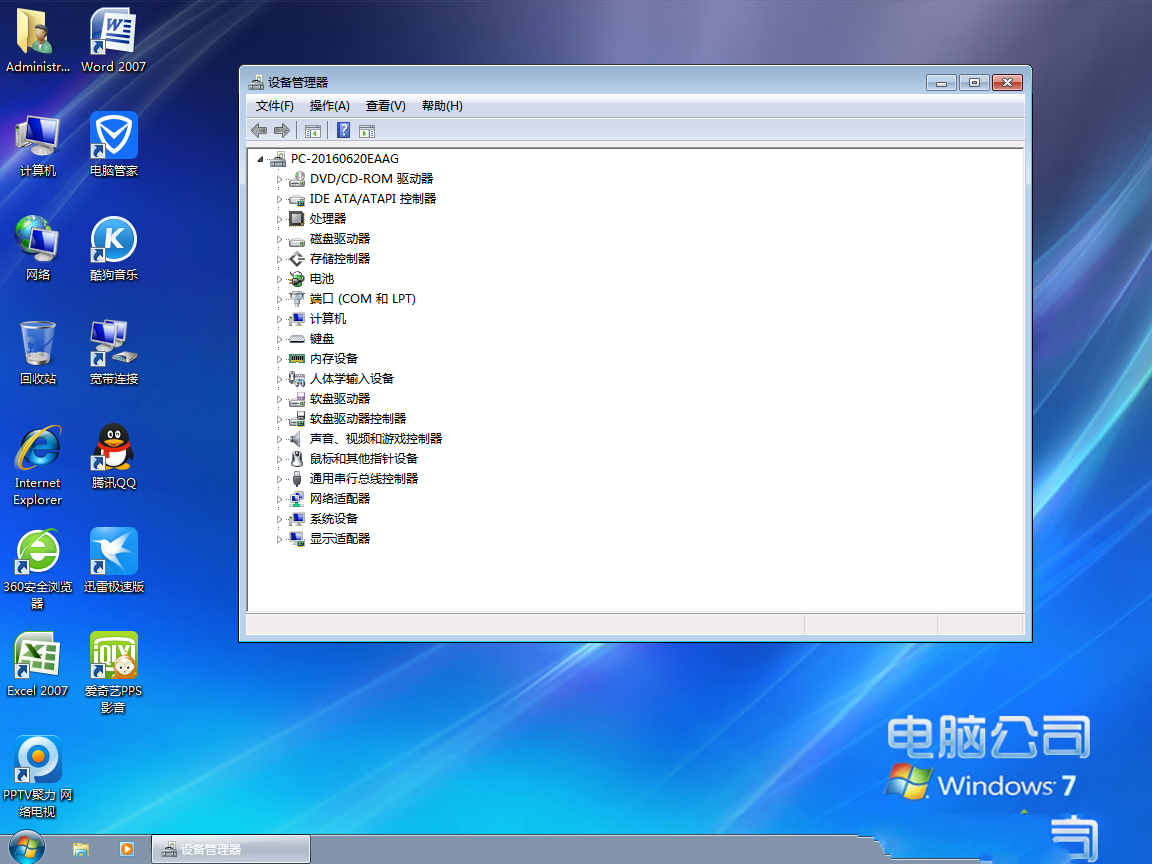Open the 操作(A) menu

click(329, 106)
